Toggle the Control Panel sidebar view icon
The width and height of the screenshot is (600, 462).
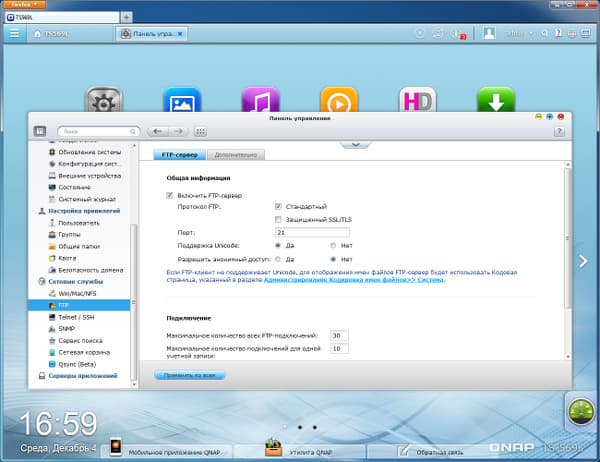point(40,131)
